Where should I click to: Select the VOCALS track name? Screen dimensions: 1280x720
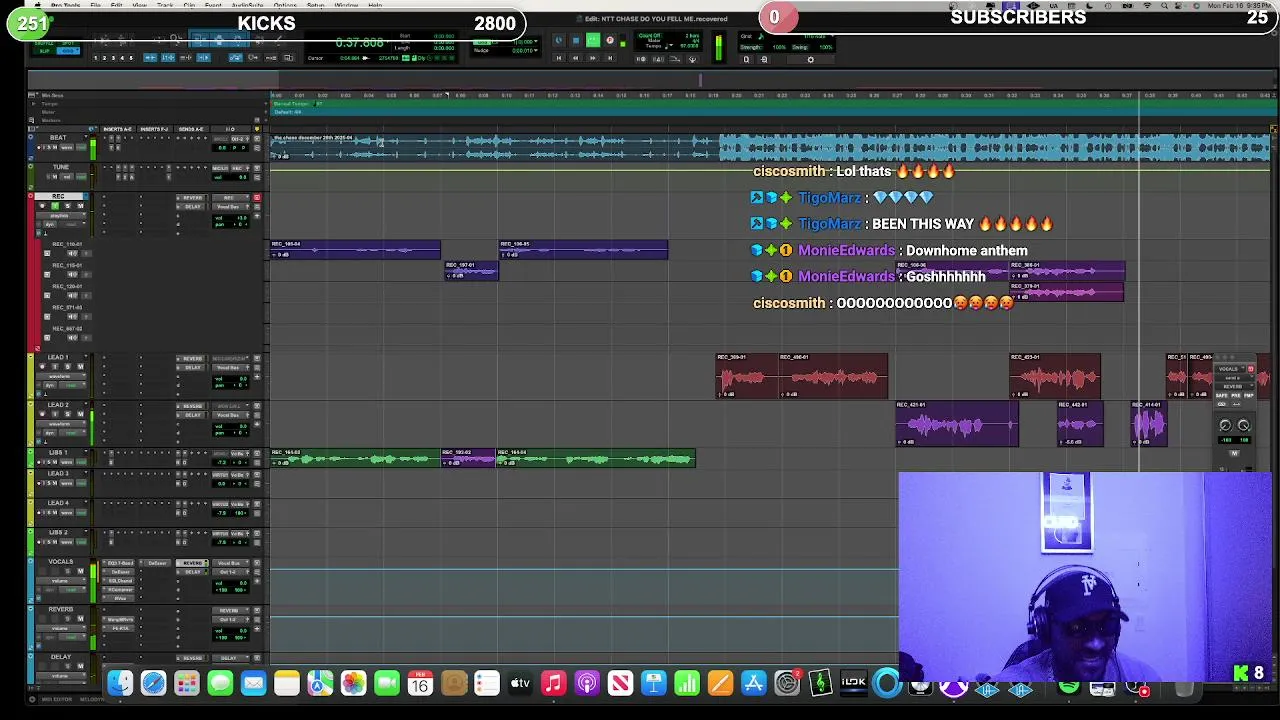(x=61, y=561)
